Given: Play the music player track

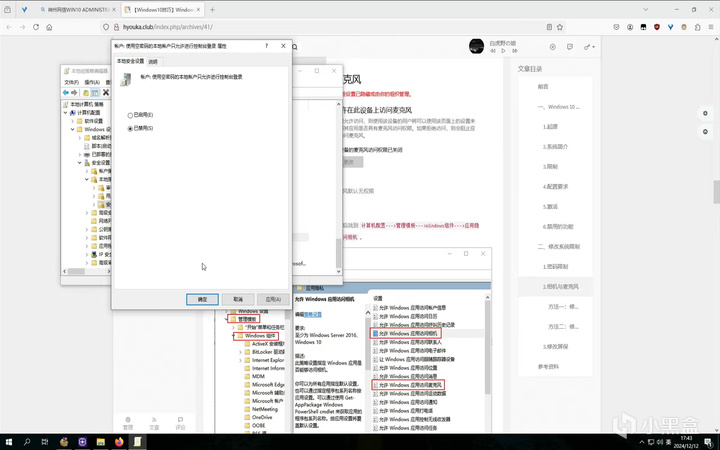Looking at the screenshot, I should [x=503, y=51].
